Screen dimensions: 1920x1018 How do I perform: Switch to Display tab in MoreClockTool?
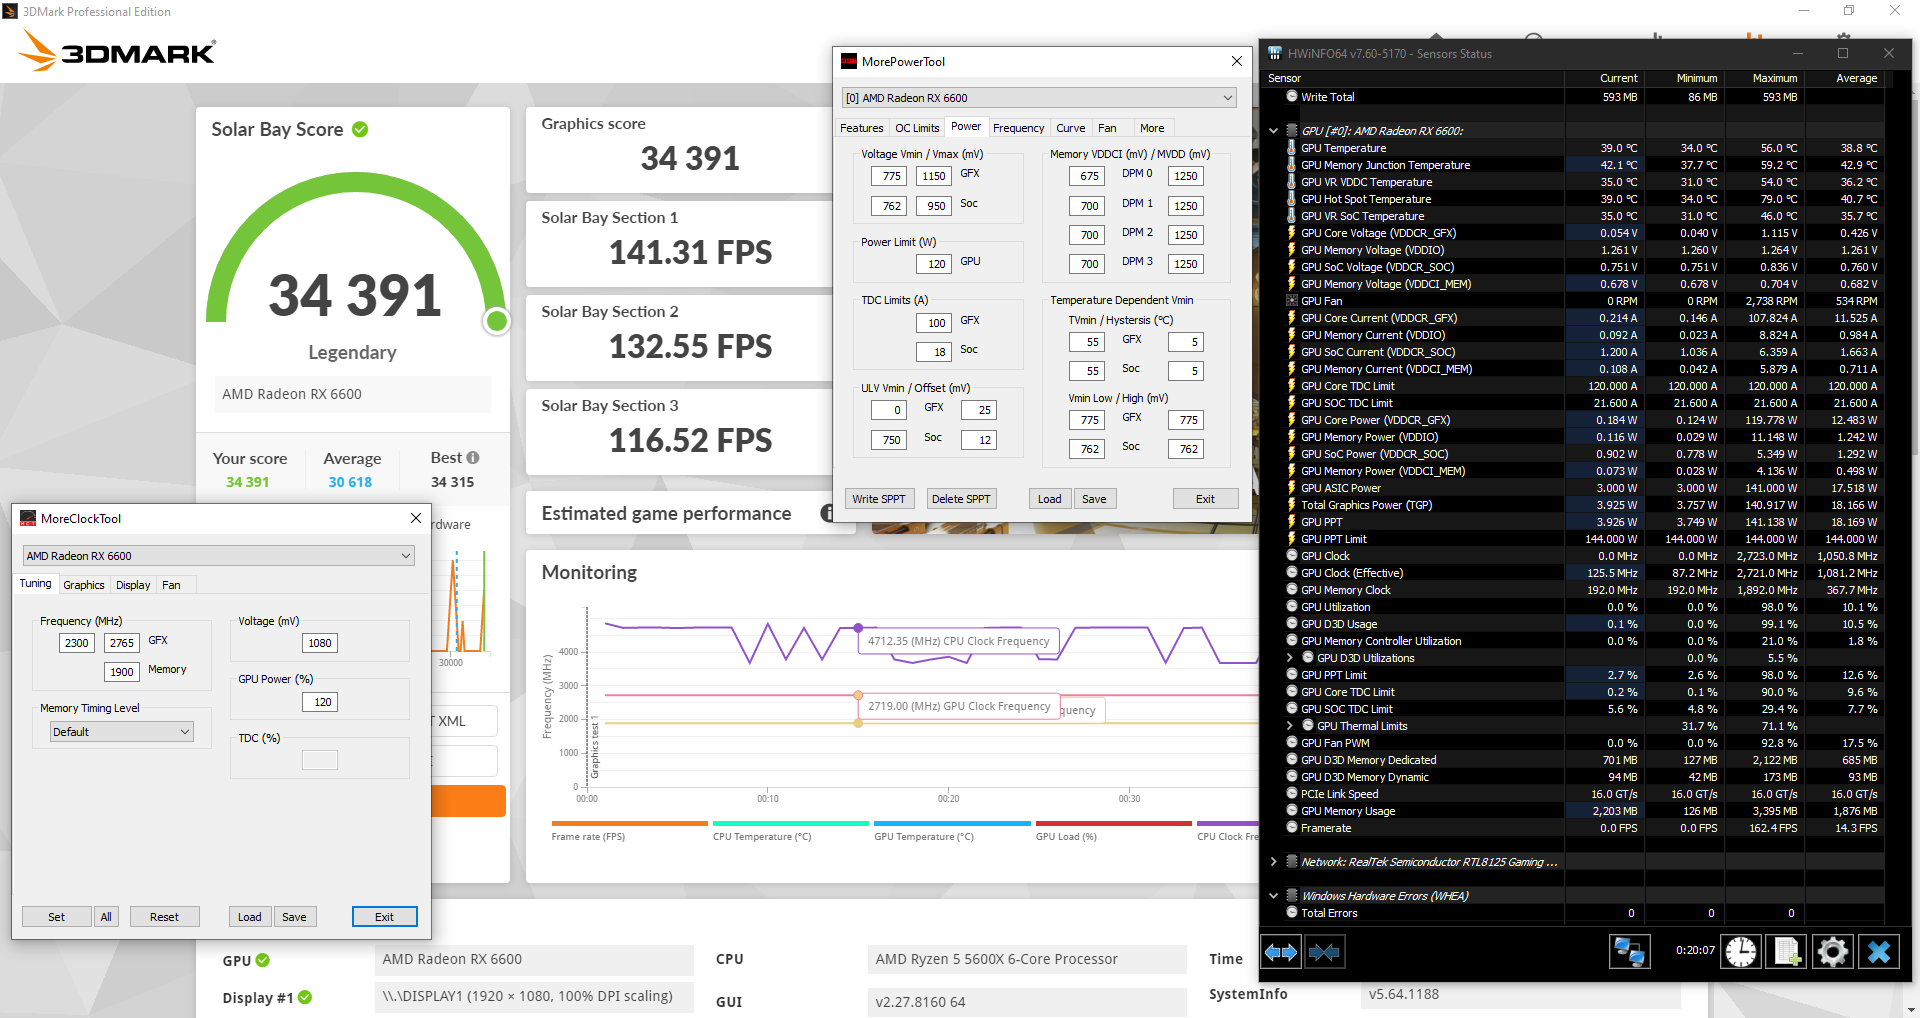coord(133,585)
